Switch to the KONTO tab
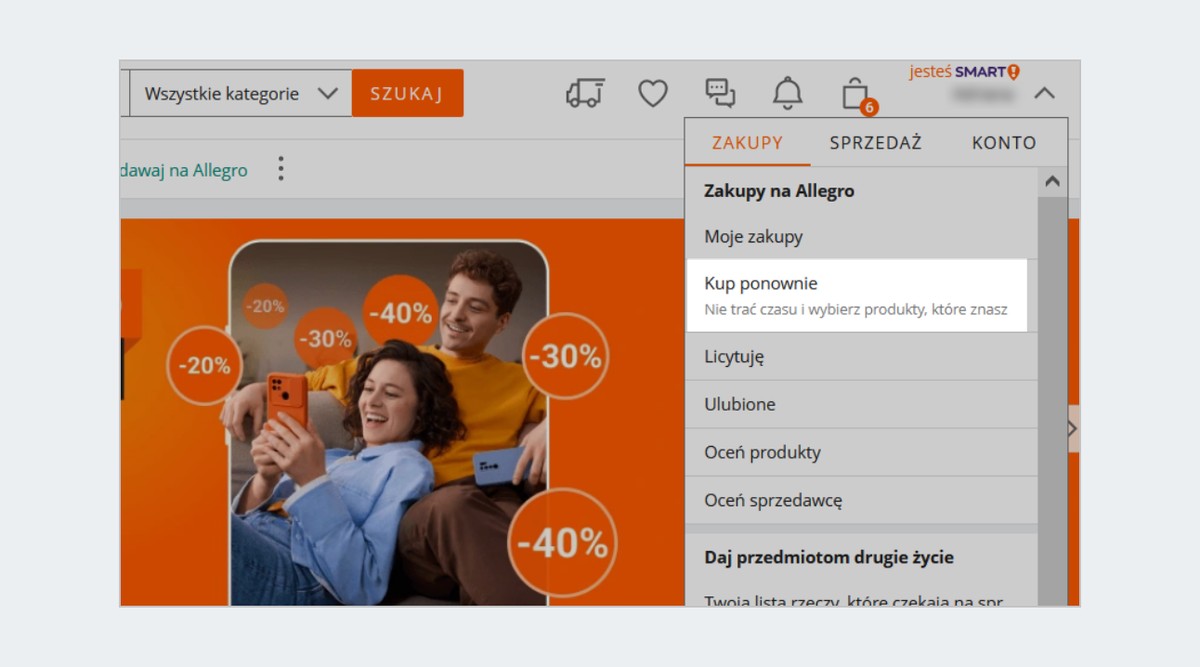 point(1004,143)
